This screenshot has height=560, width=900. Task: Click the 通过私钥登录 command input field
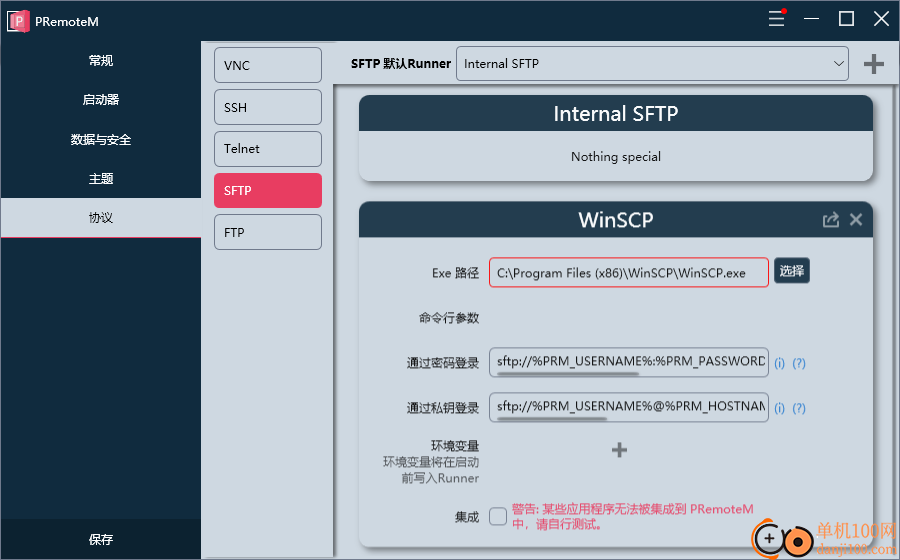629,407
